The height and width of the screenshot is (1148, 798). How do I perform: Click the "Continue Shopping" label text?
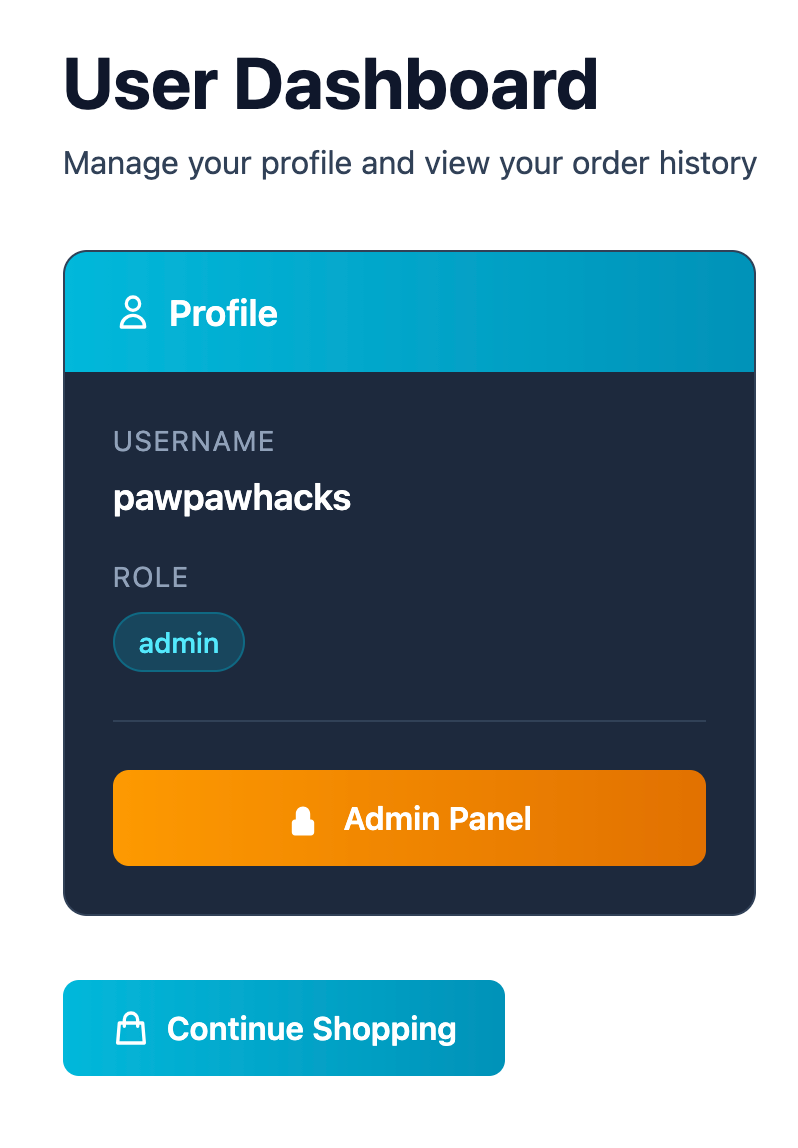click(x=311, y=1029)
